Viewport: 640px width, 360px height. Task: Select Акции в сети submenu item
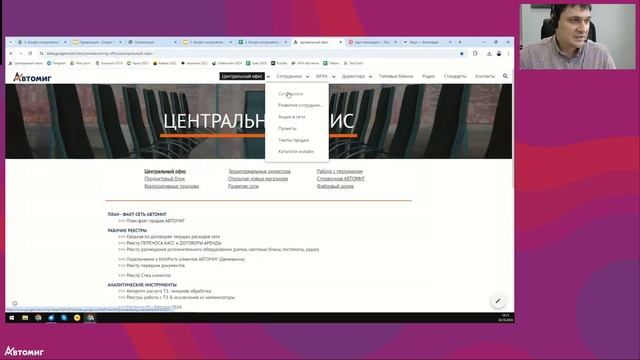pos(291,117)
